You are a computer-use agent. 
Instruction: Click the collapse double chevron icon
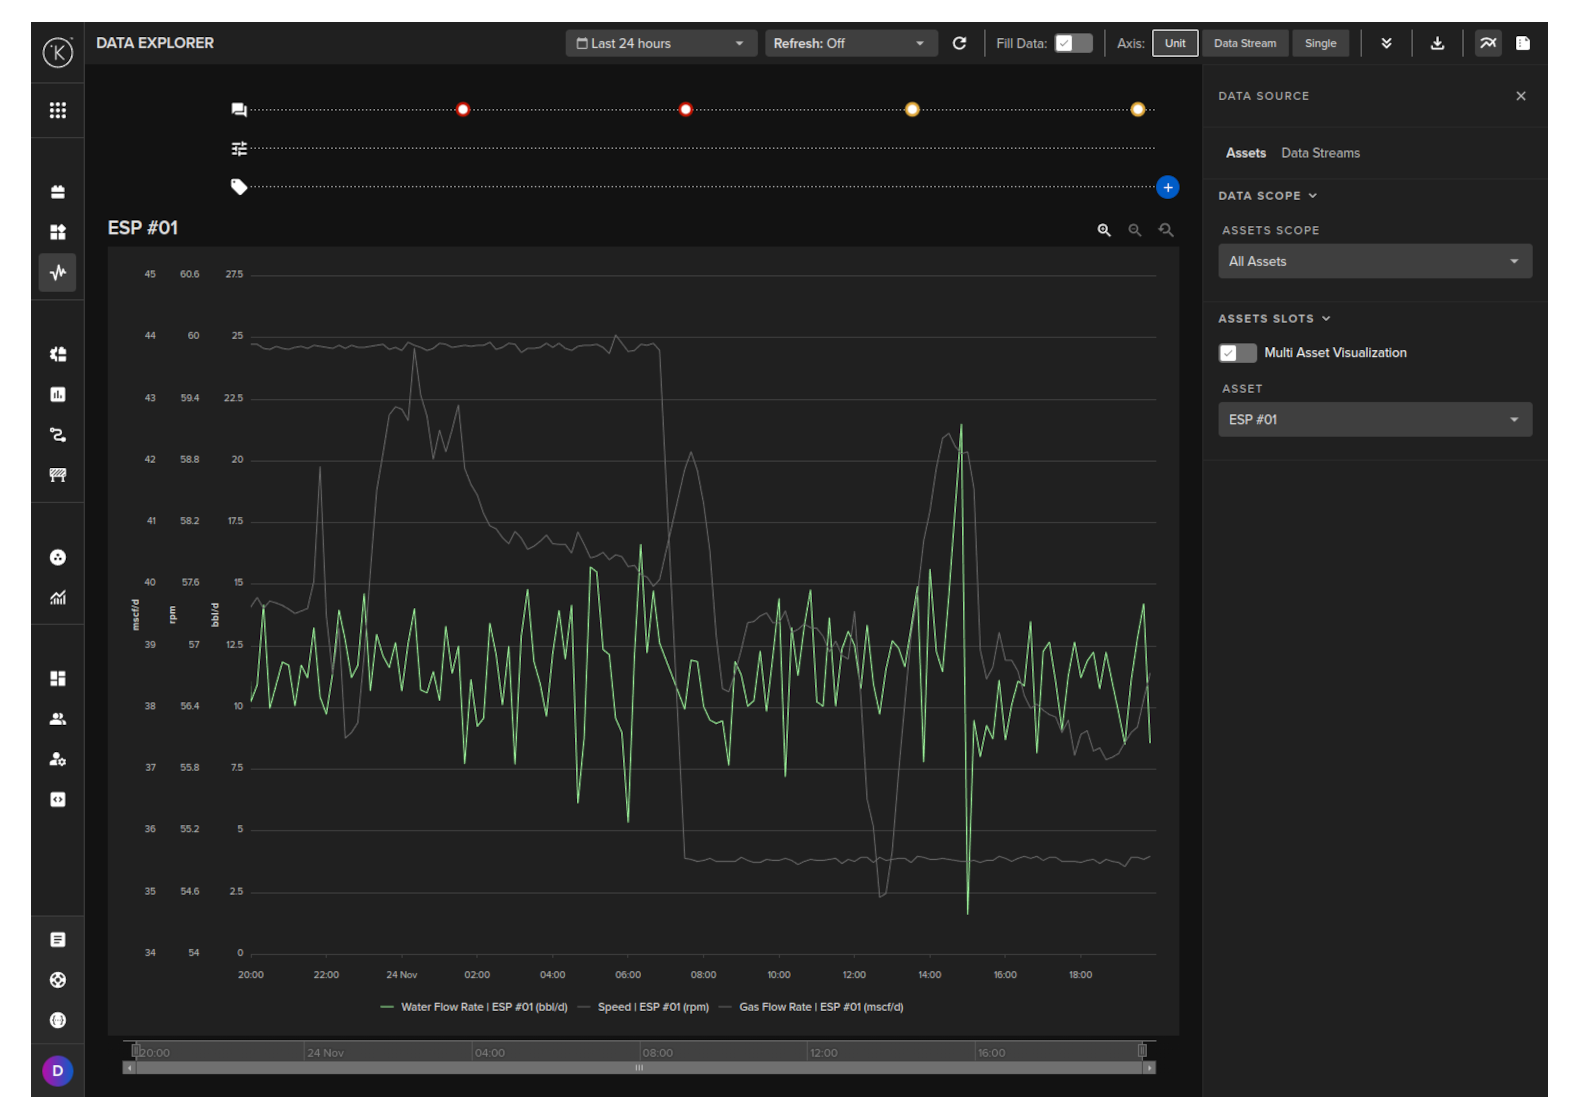point(1386,43)
